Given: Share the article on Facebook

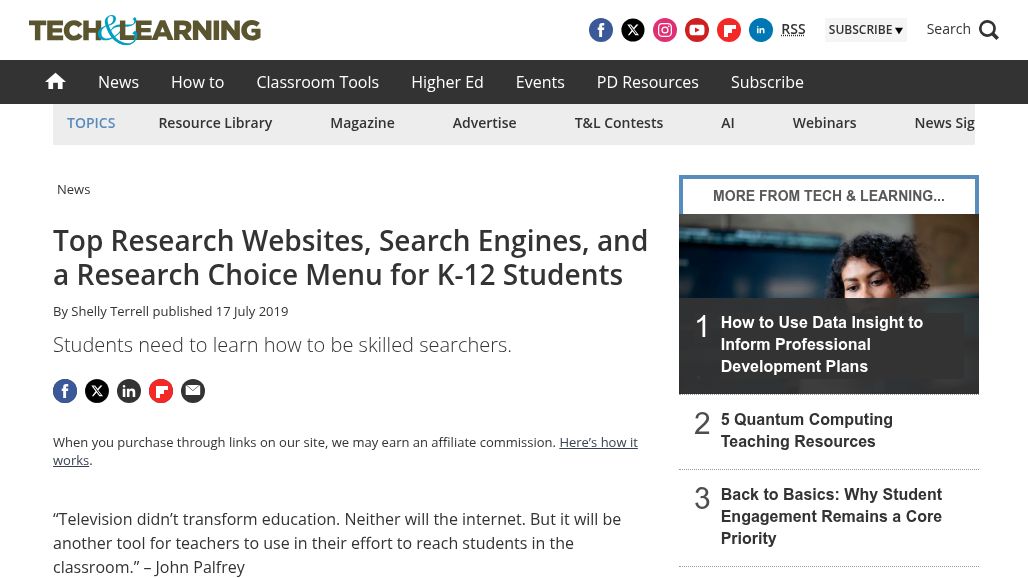Looking at the screenshot, I should [65, 391].
